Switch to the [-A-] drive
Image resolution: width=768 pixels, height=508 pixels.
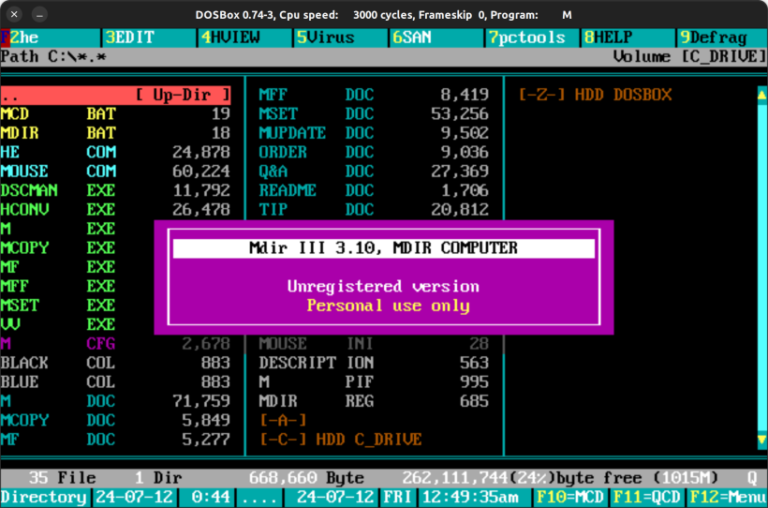point(283,420)
